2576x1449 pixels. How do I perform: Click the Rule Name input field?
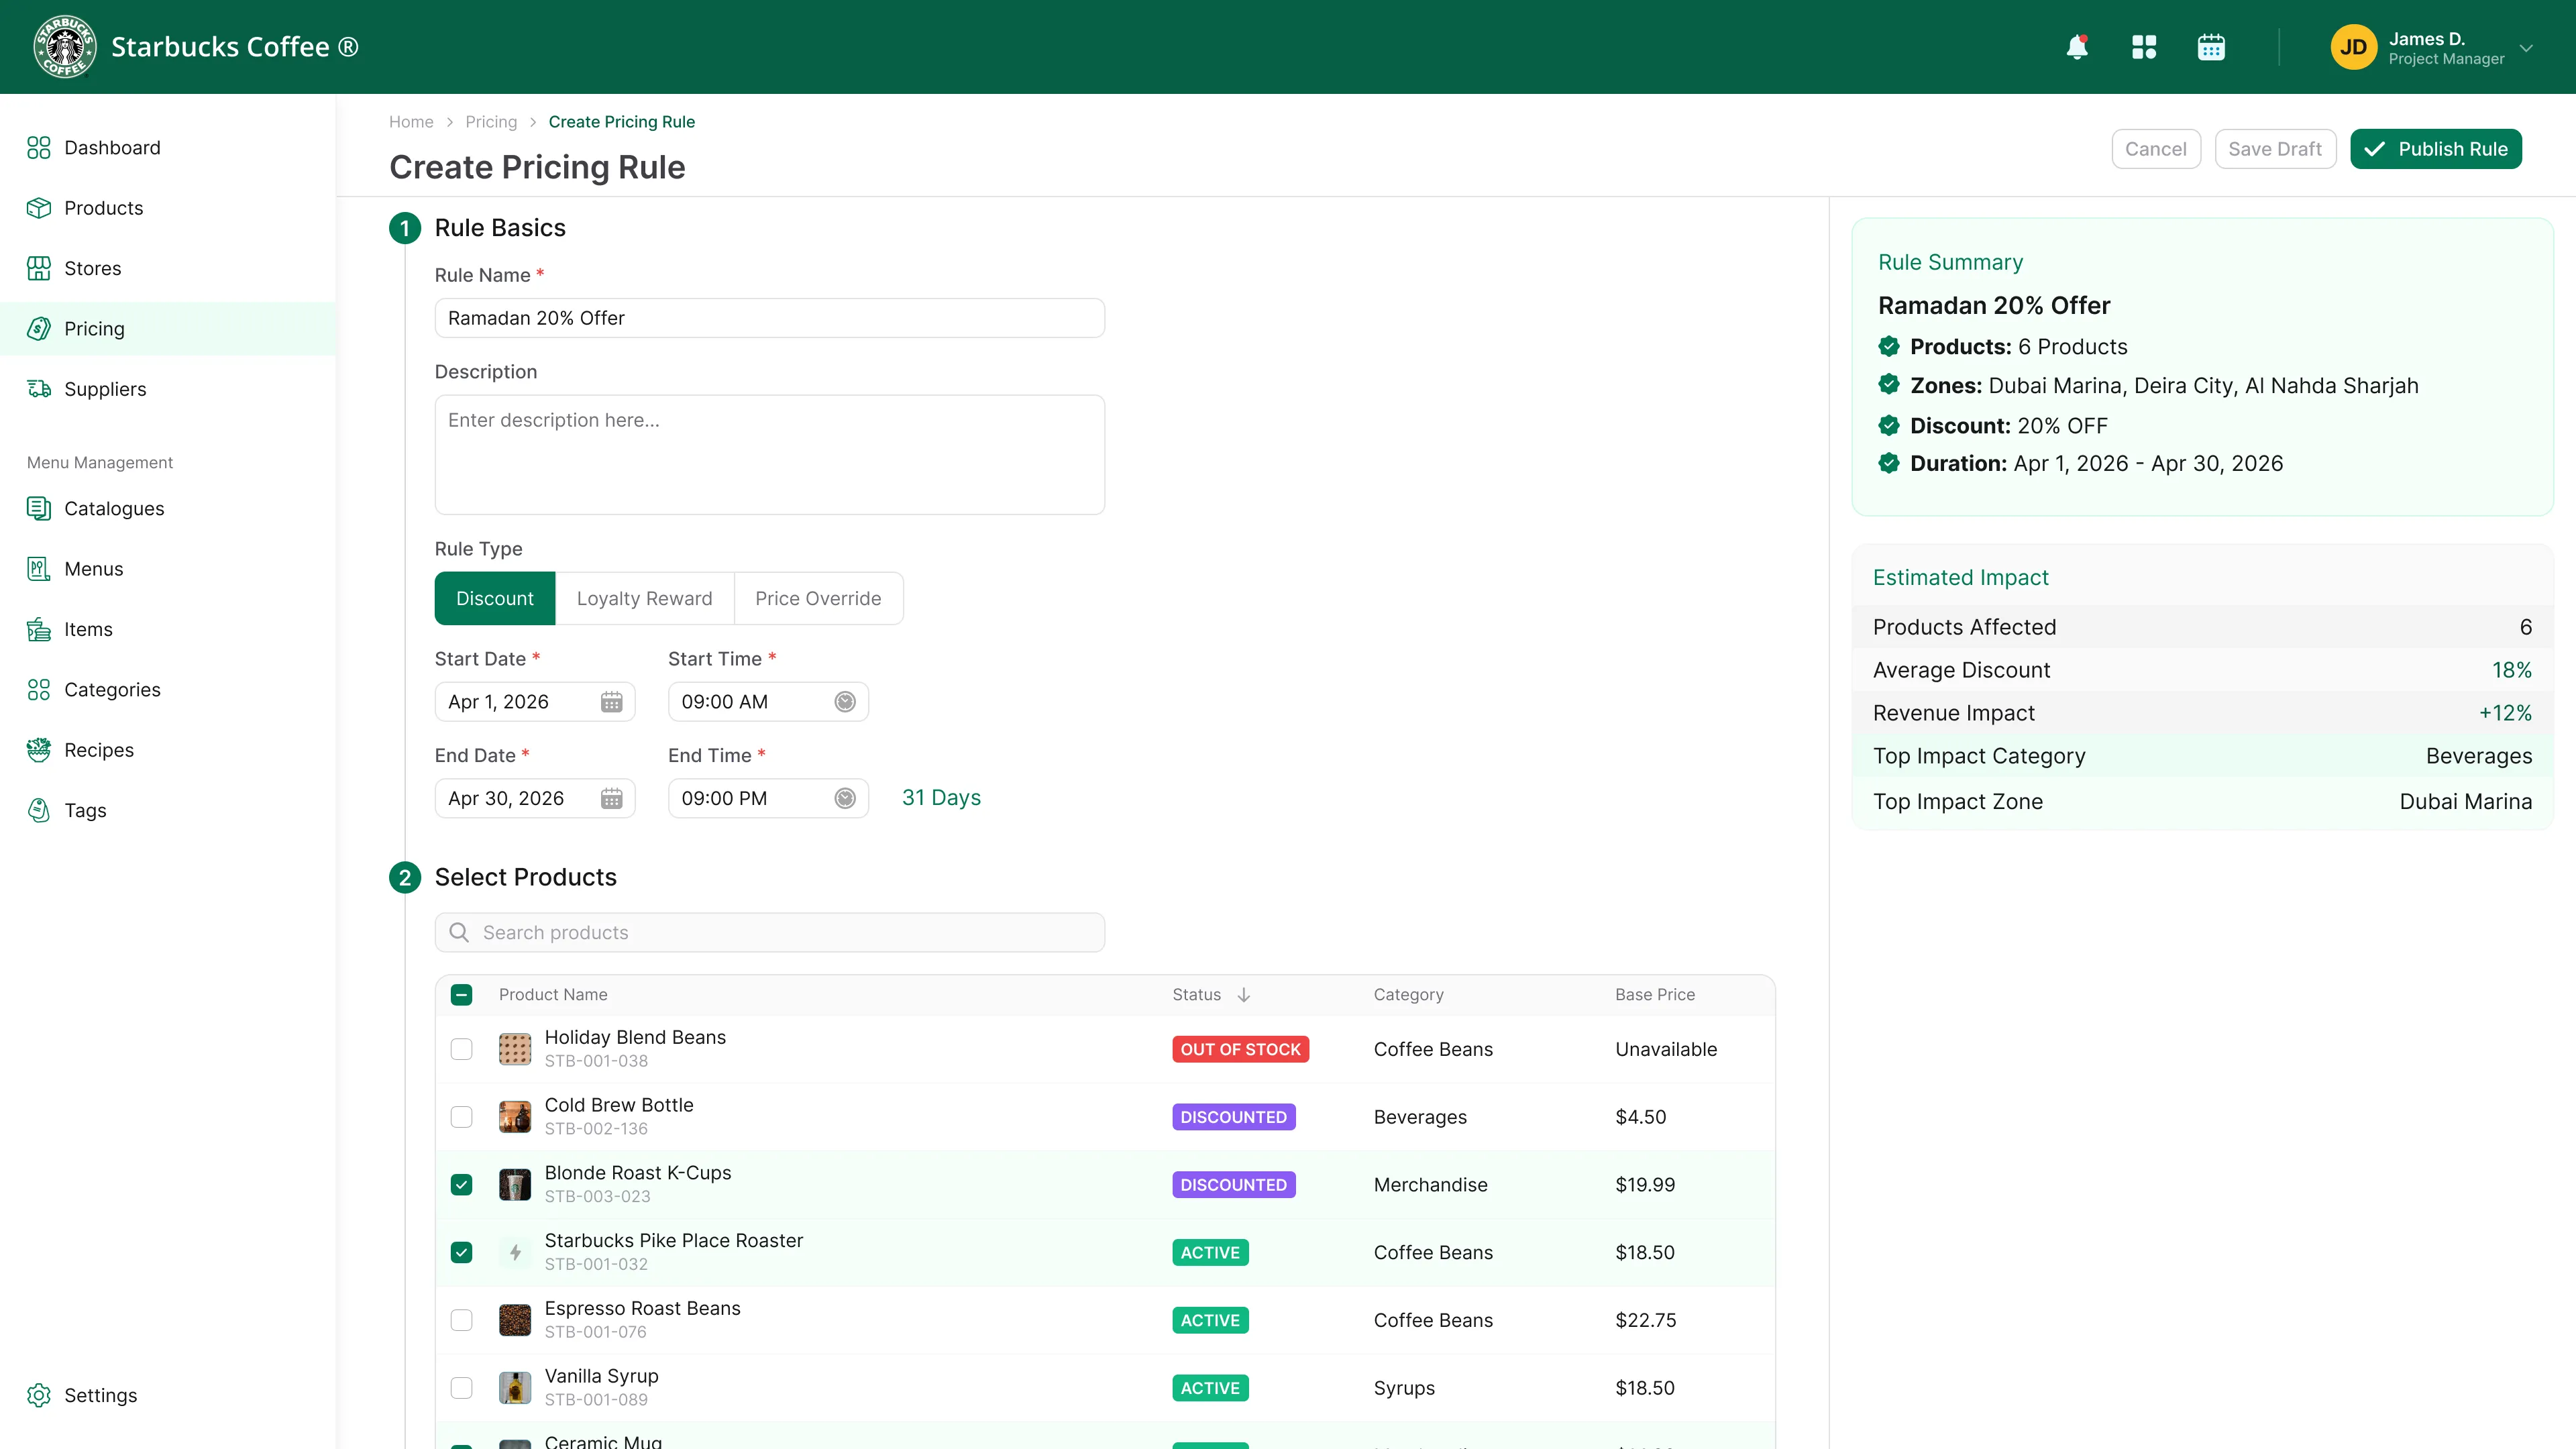(x=770, y=318)
